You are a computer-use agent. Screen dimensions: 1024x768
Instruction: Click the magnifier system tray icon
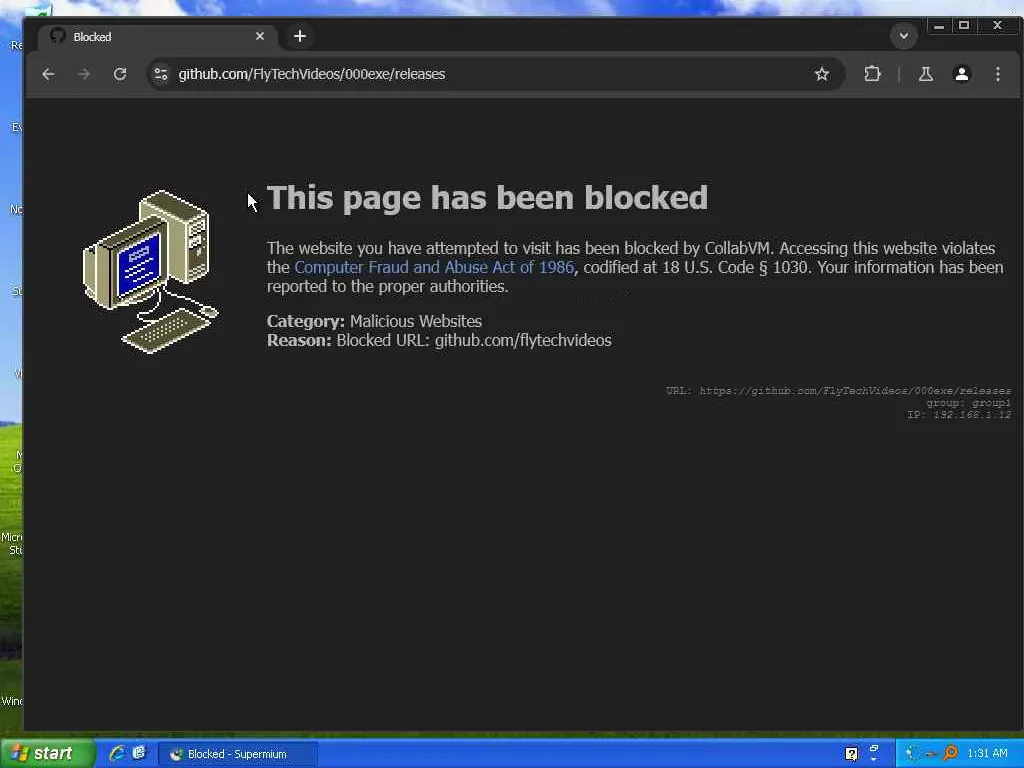click(x=951, y=753)
